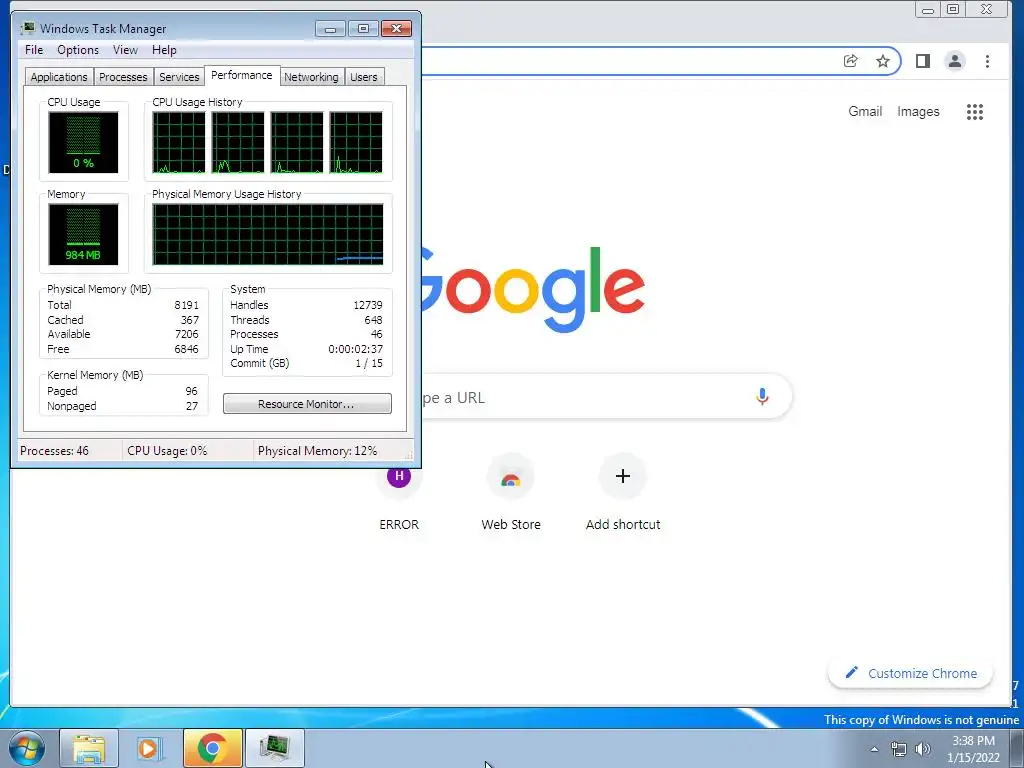Open network status tray icon
Image resolution: width=1024 pixels, height=768 pixels.
[x=899, y=749]
